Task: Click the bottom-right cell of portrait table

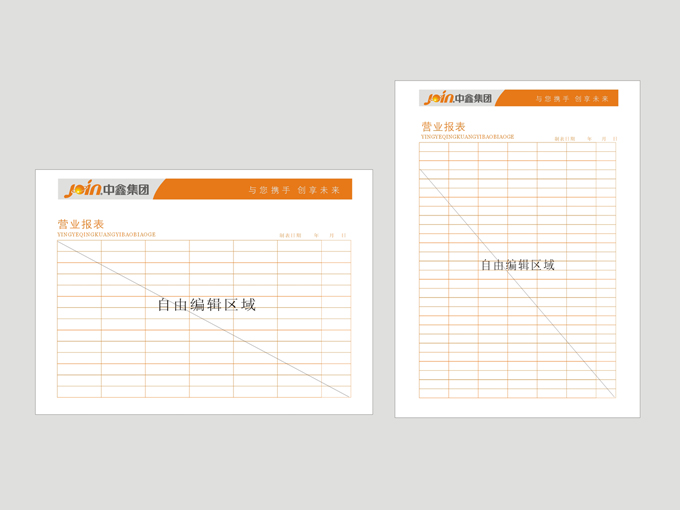Action: click(606, 393)
